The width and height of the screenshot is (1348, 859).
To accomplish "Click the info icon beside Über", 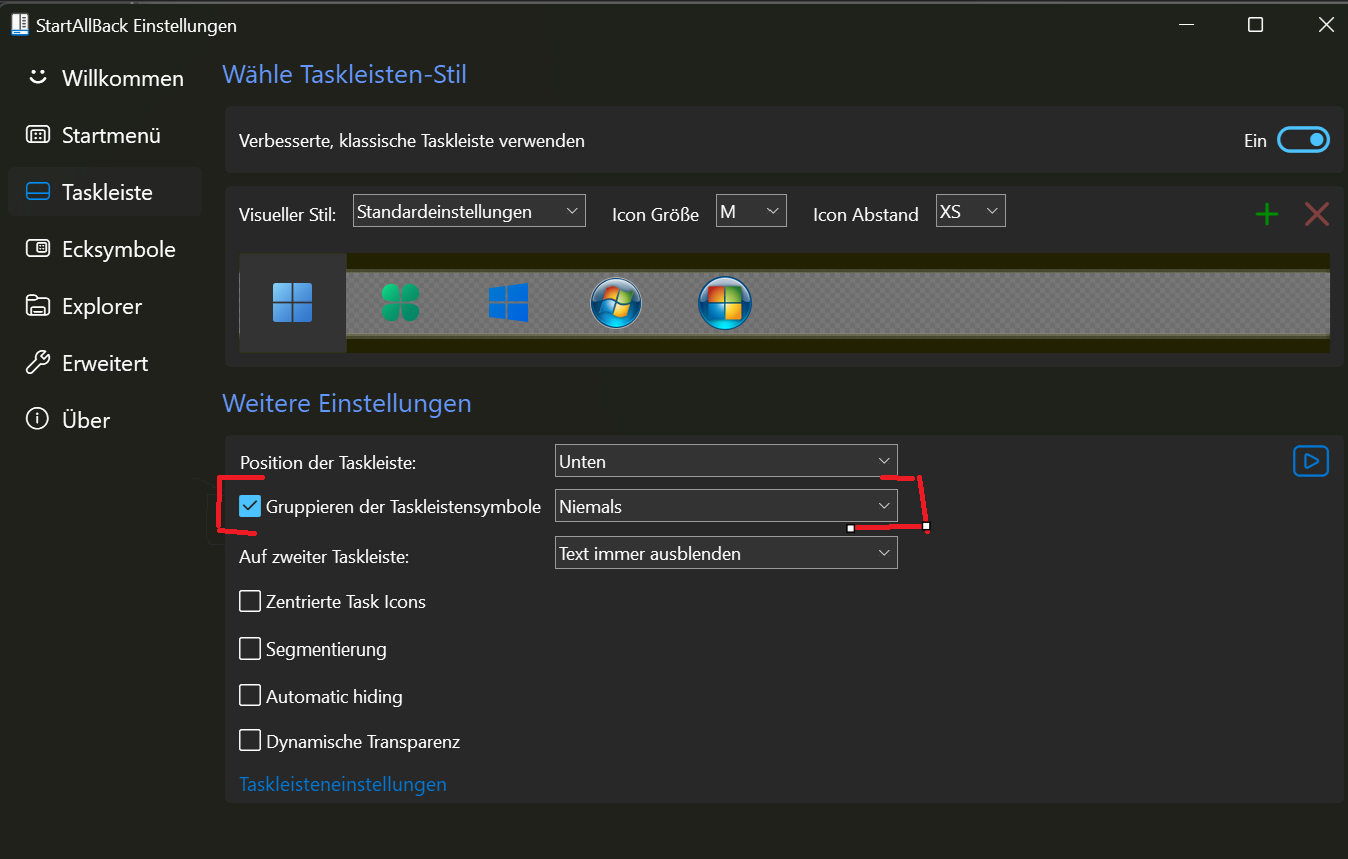I will pos(37,419).
